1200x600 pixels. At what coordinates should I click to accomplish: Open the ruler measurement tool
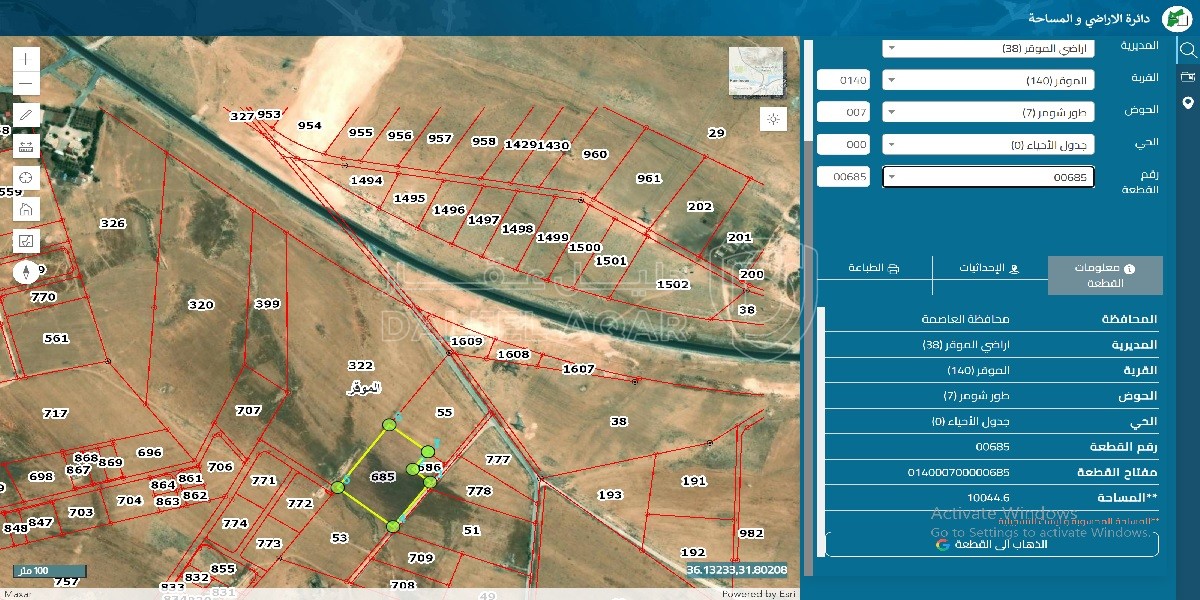pos(26,146)
